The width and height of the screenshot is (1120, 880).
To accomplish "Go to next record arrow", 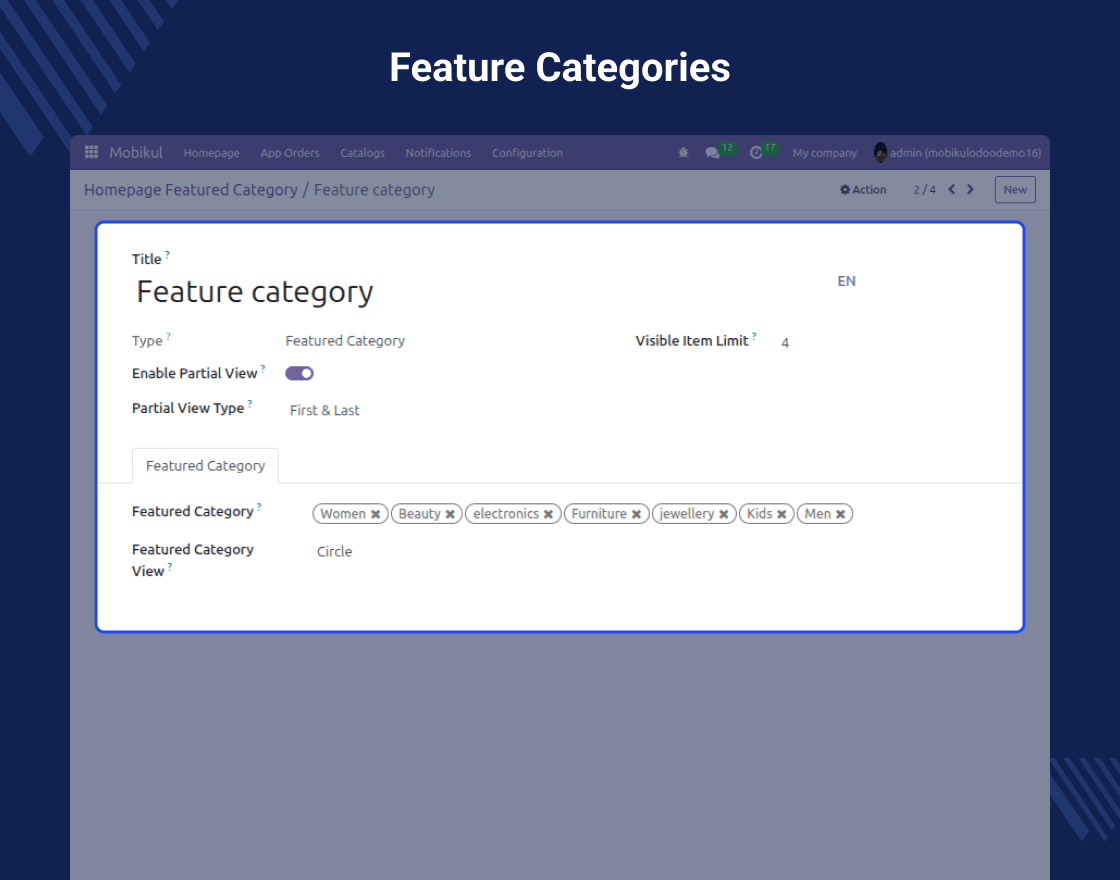I will pyautogui.click(x=970, y=189).
